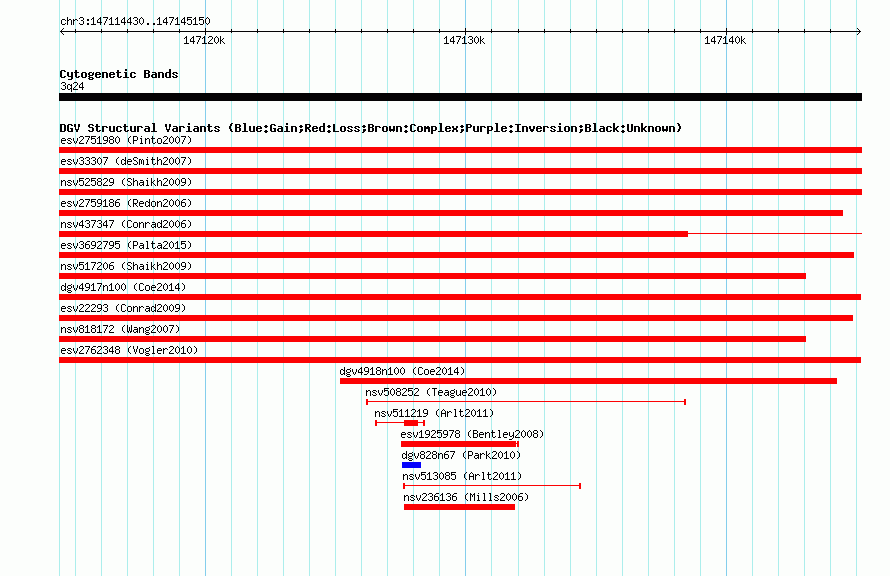This screenshot has height=576, width=890.
Task: Select esv2762348 (Vogler2010) variant label
Action: tap(129, 350)
